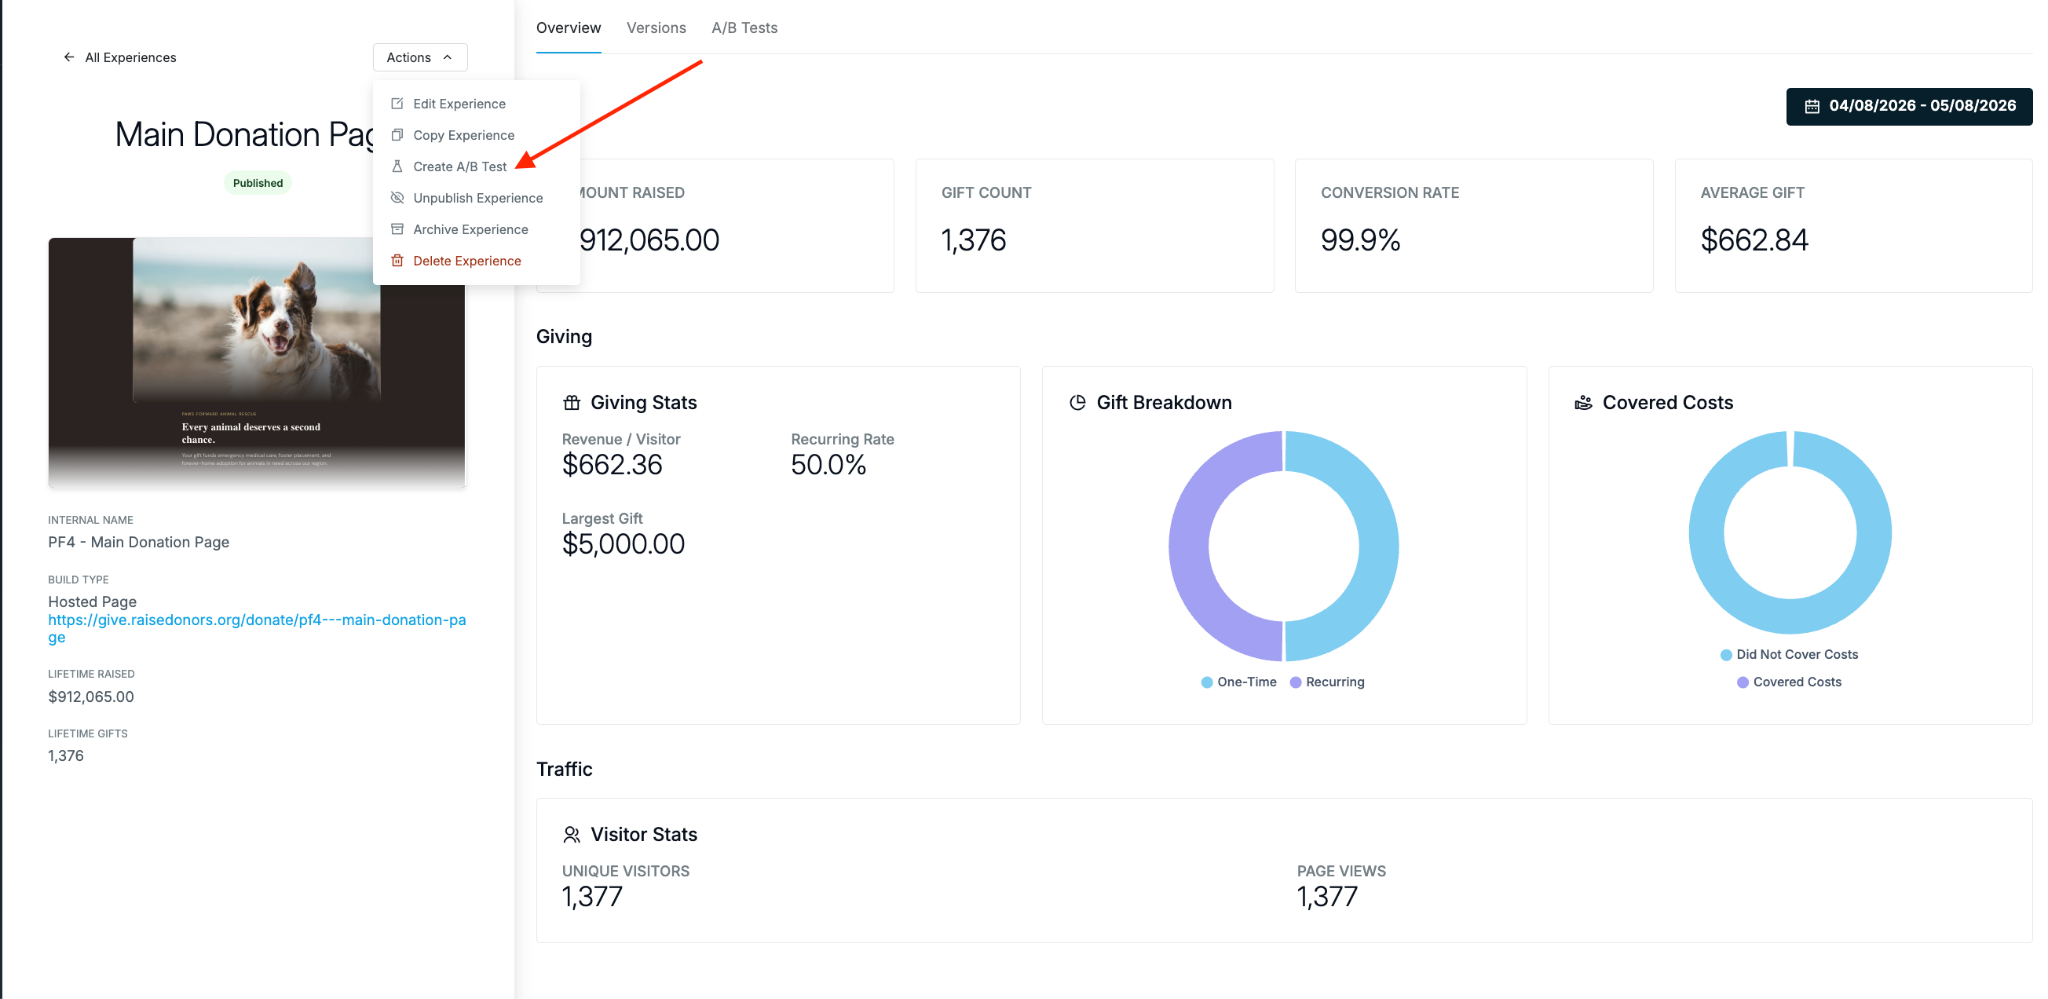Toggle the Recurring legend item in Gift Breakdown
This screenshot has height=999, width=2048.
[1327, 682]
